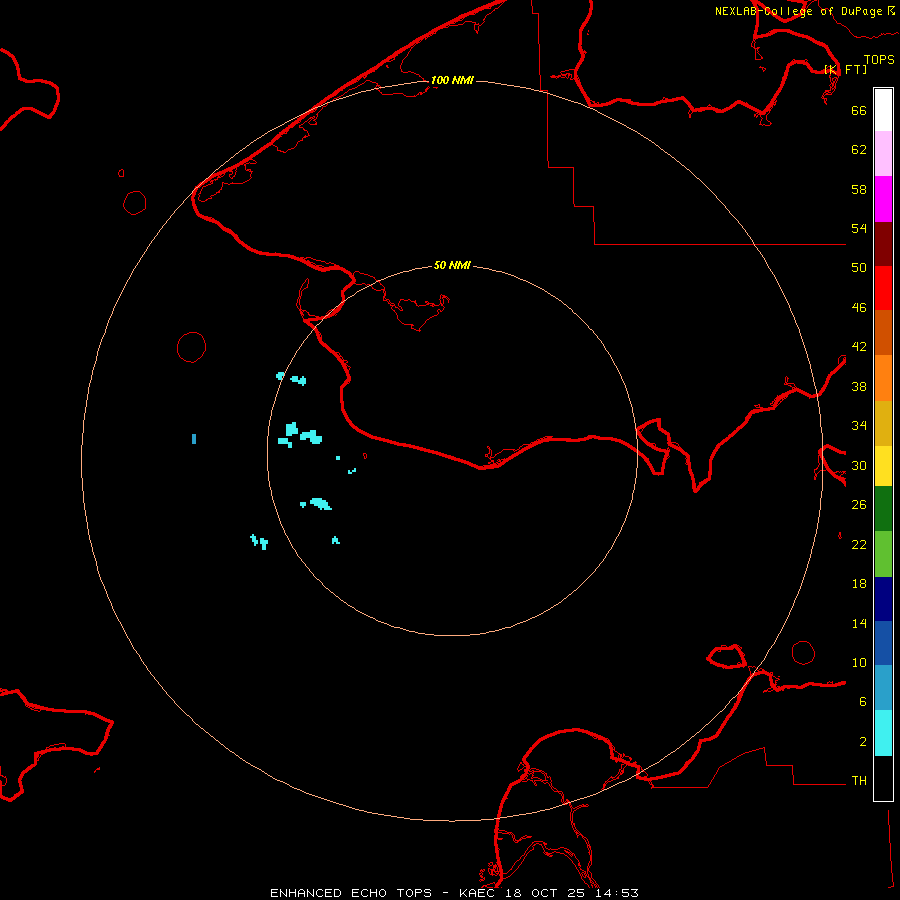900x900 pixels.
Task: Click the "TH" threshold label
Action: coord(859,781)
